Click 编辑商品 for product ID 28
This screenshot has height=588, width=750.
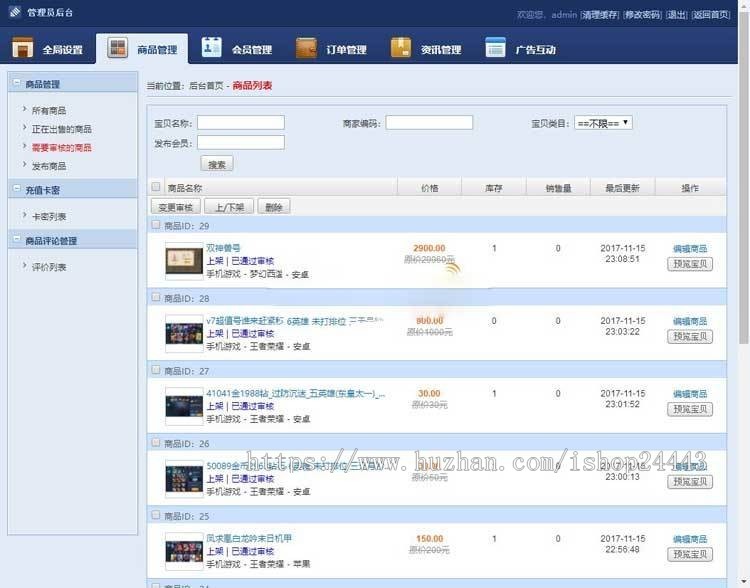(x=690, y=322)
